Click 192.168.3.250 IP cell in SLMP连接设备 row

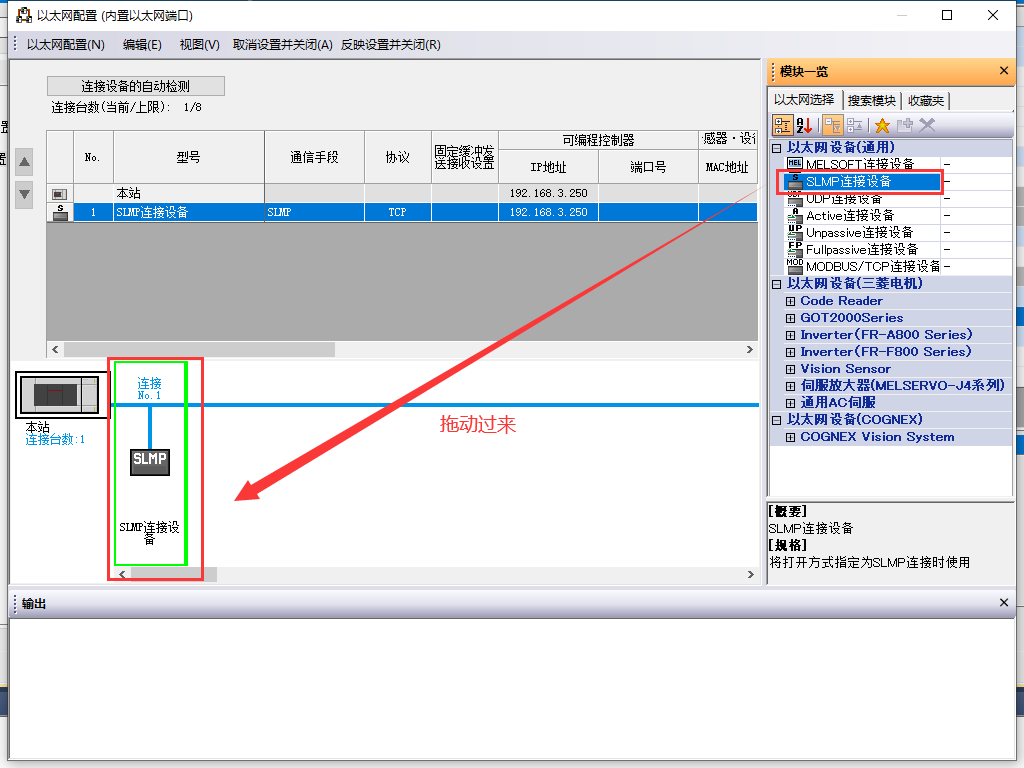(x=549, y=212)
